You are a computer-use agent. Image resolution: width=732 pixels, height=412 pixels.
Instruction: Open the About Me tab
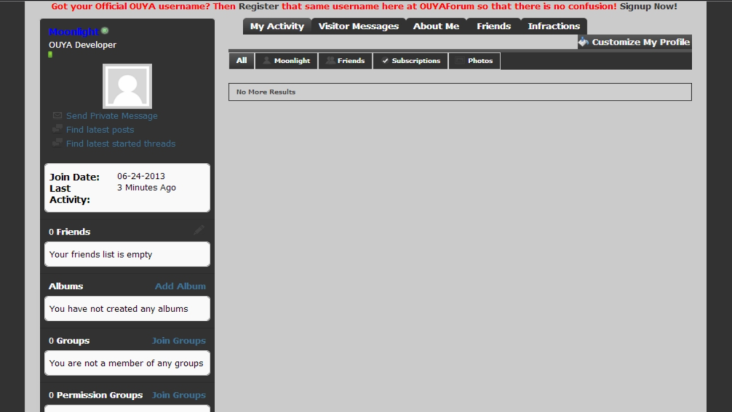436,26
